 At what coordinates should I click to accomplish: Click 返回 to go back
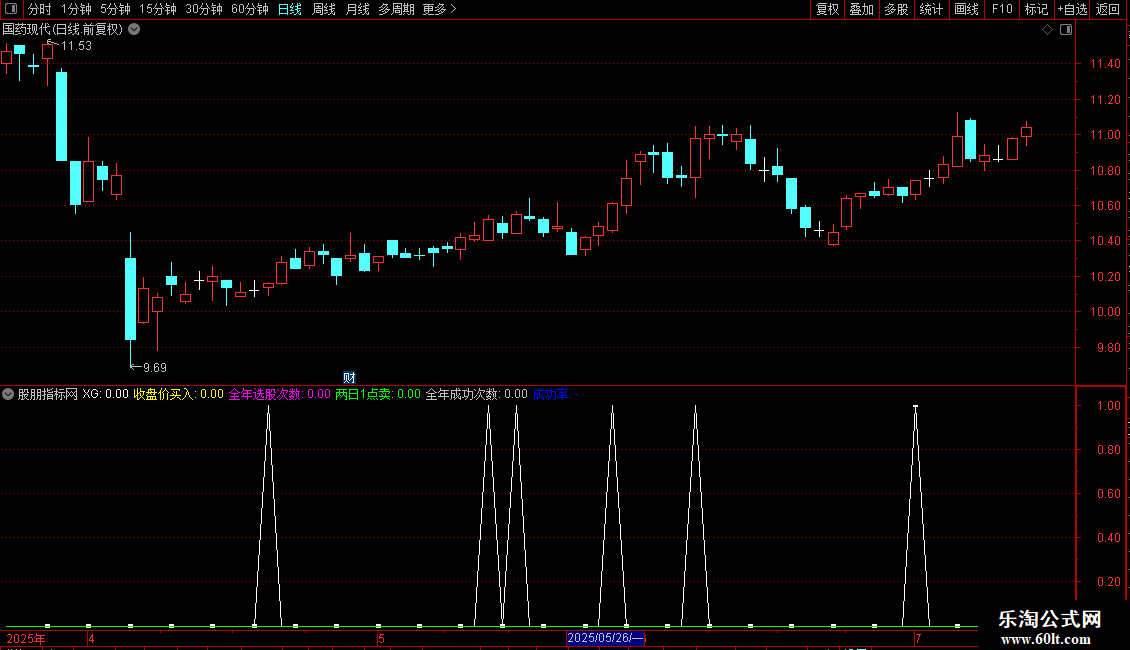1108,9
